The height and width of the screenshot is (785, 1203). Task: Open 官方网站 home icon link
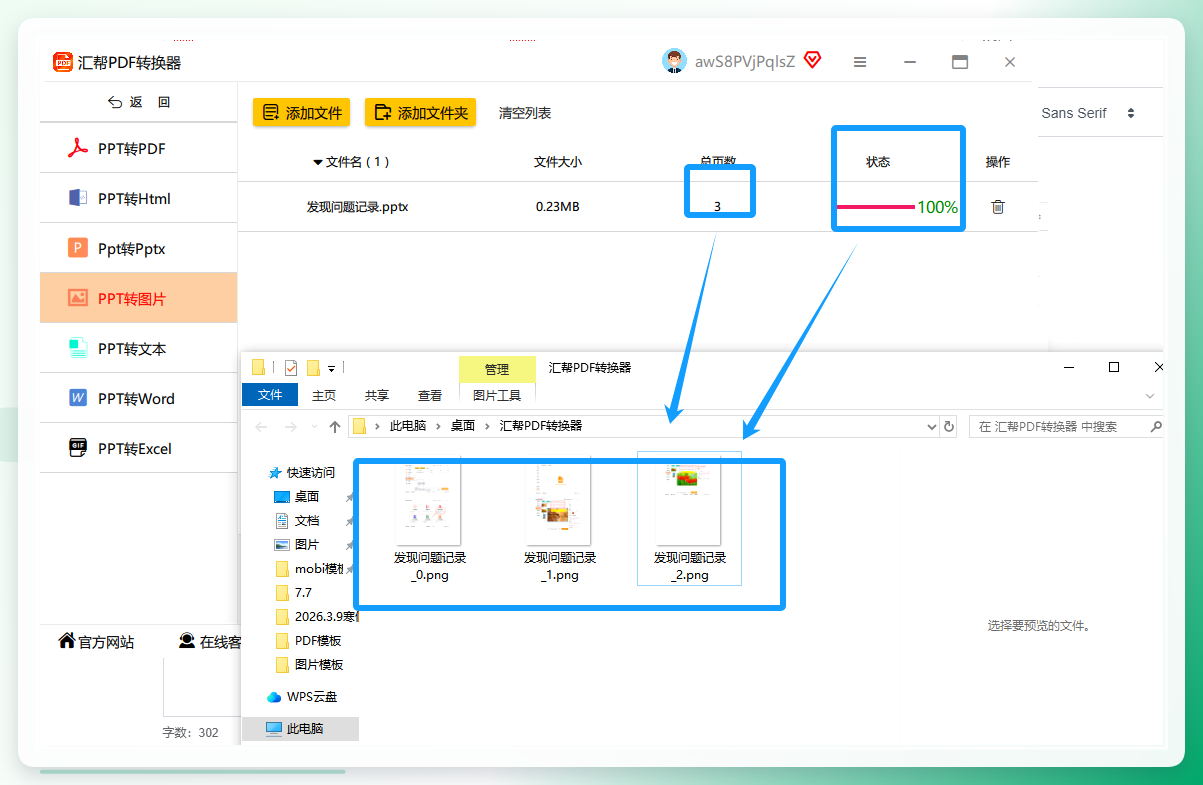click(x=67, y=641)
